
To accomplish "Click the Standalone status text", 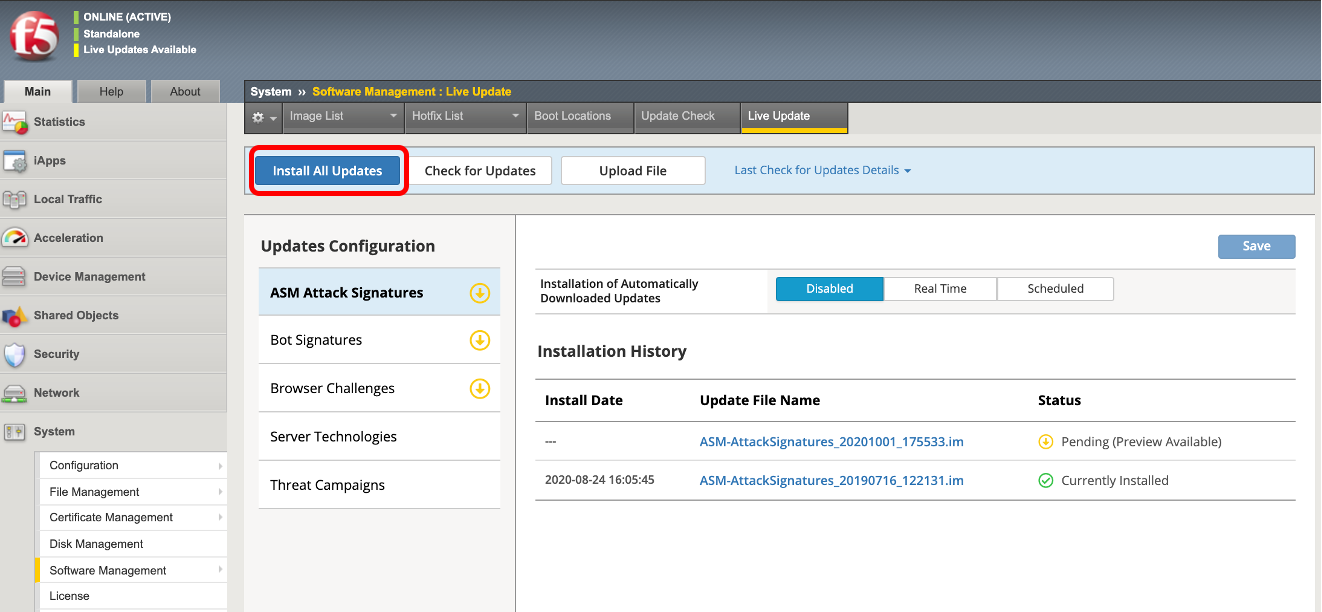I will coord(111,33).
